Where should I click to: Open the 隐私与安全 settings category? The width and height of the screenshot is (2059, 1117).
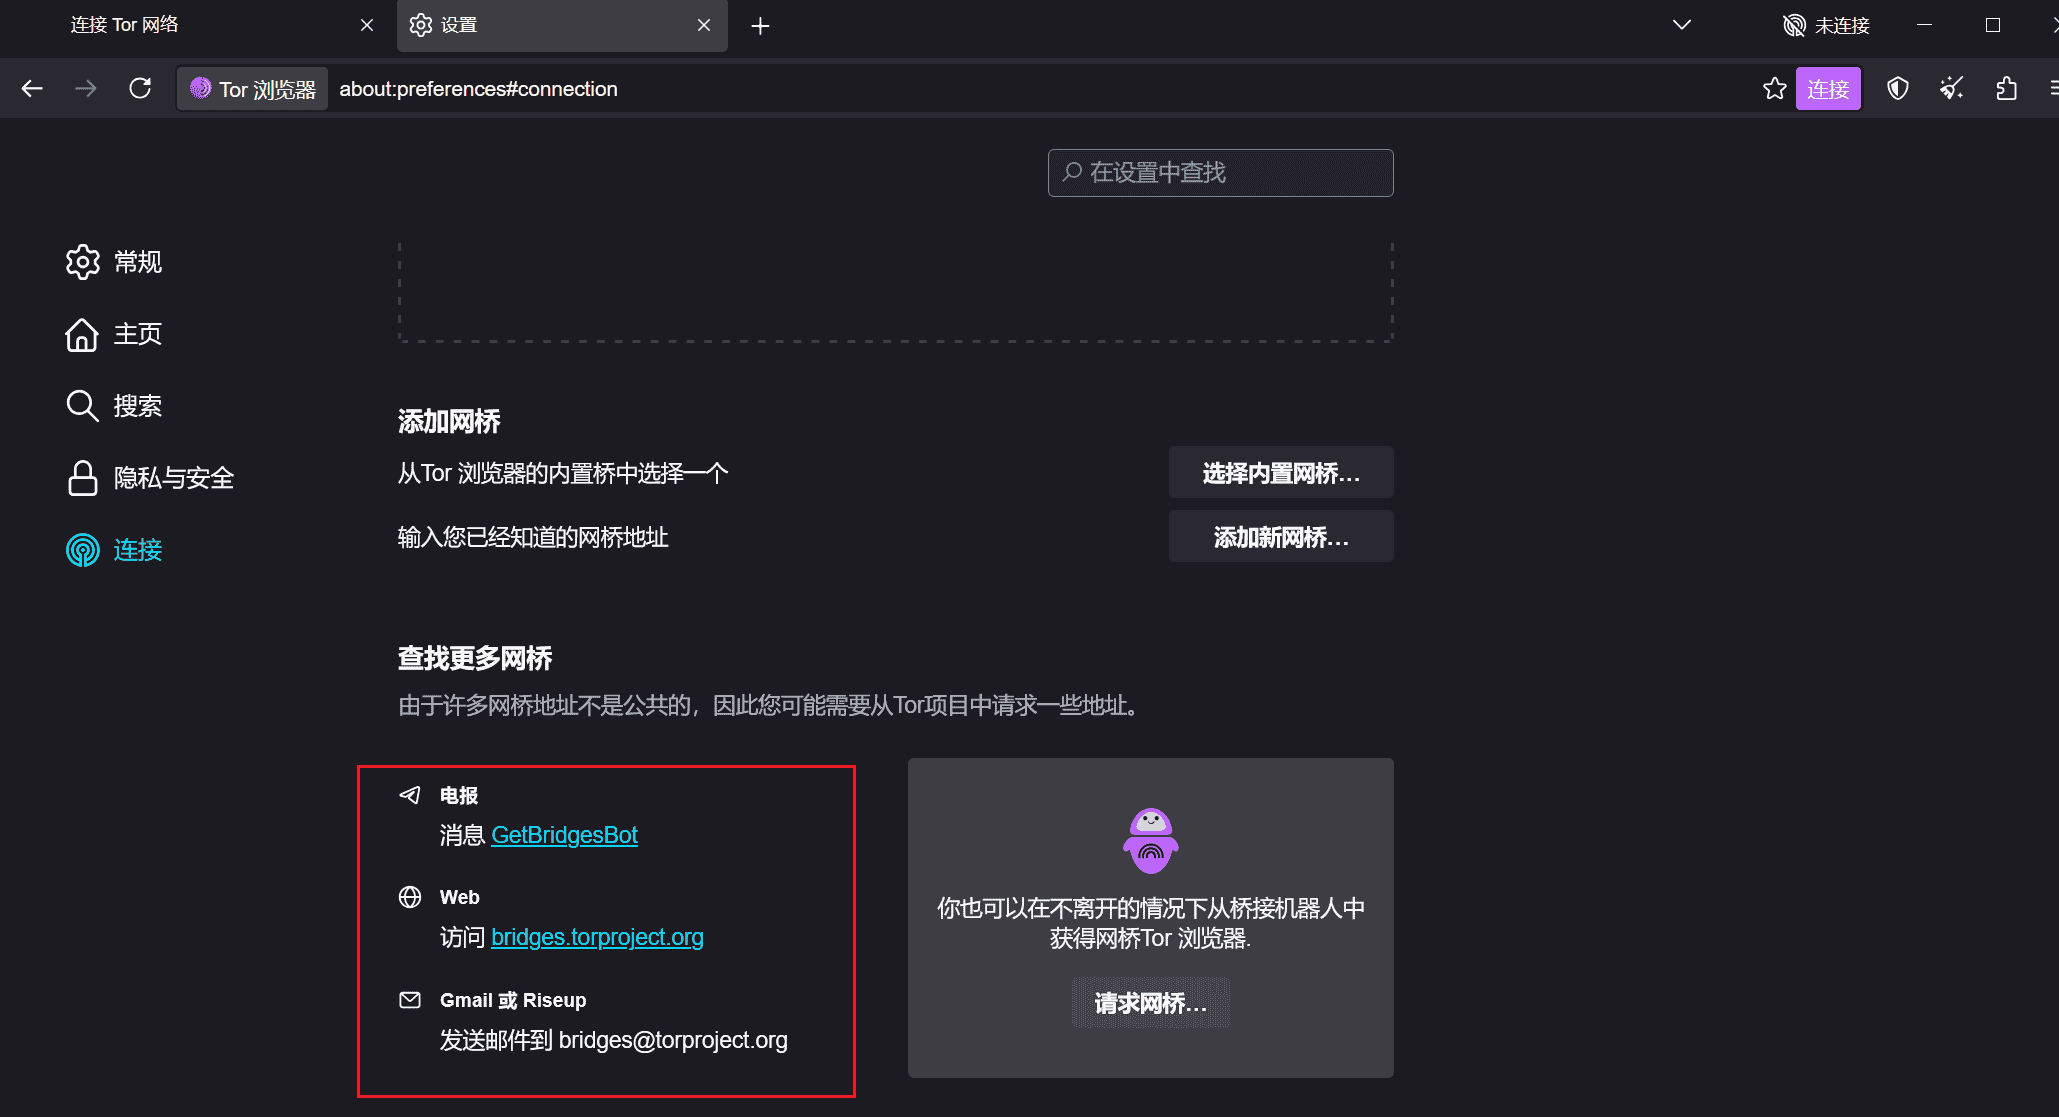(150, 478)
